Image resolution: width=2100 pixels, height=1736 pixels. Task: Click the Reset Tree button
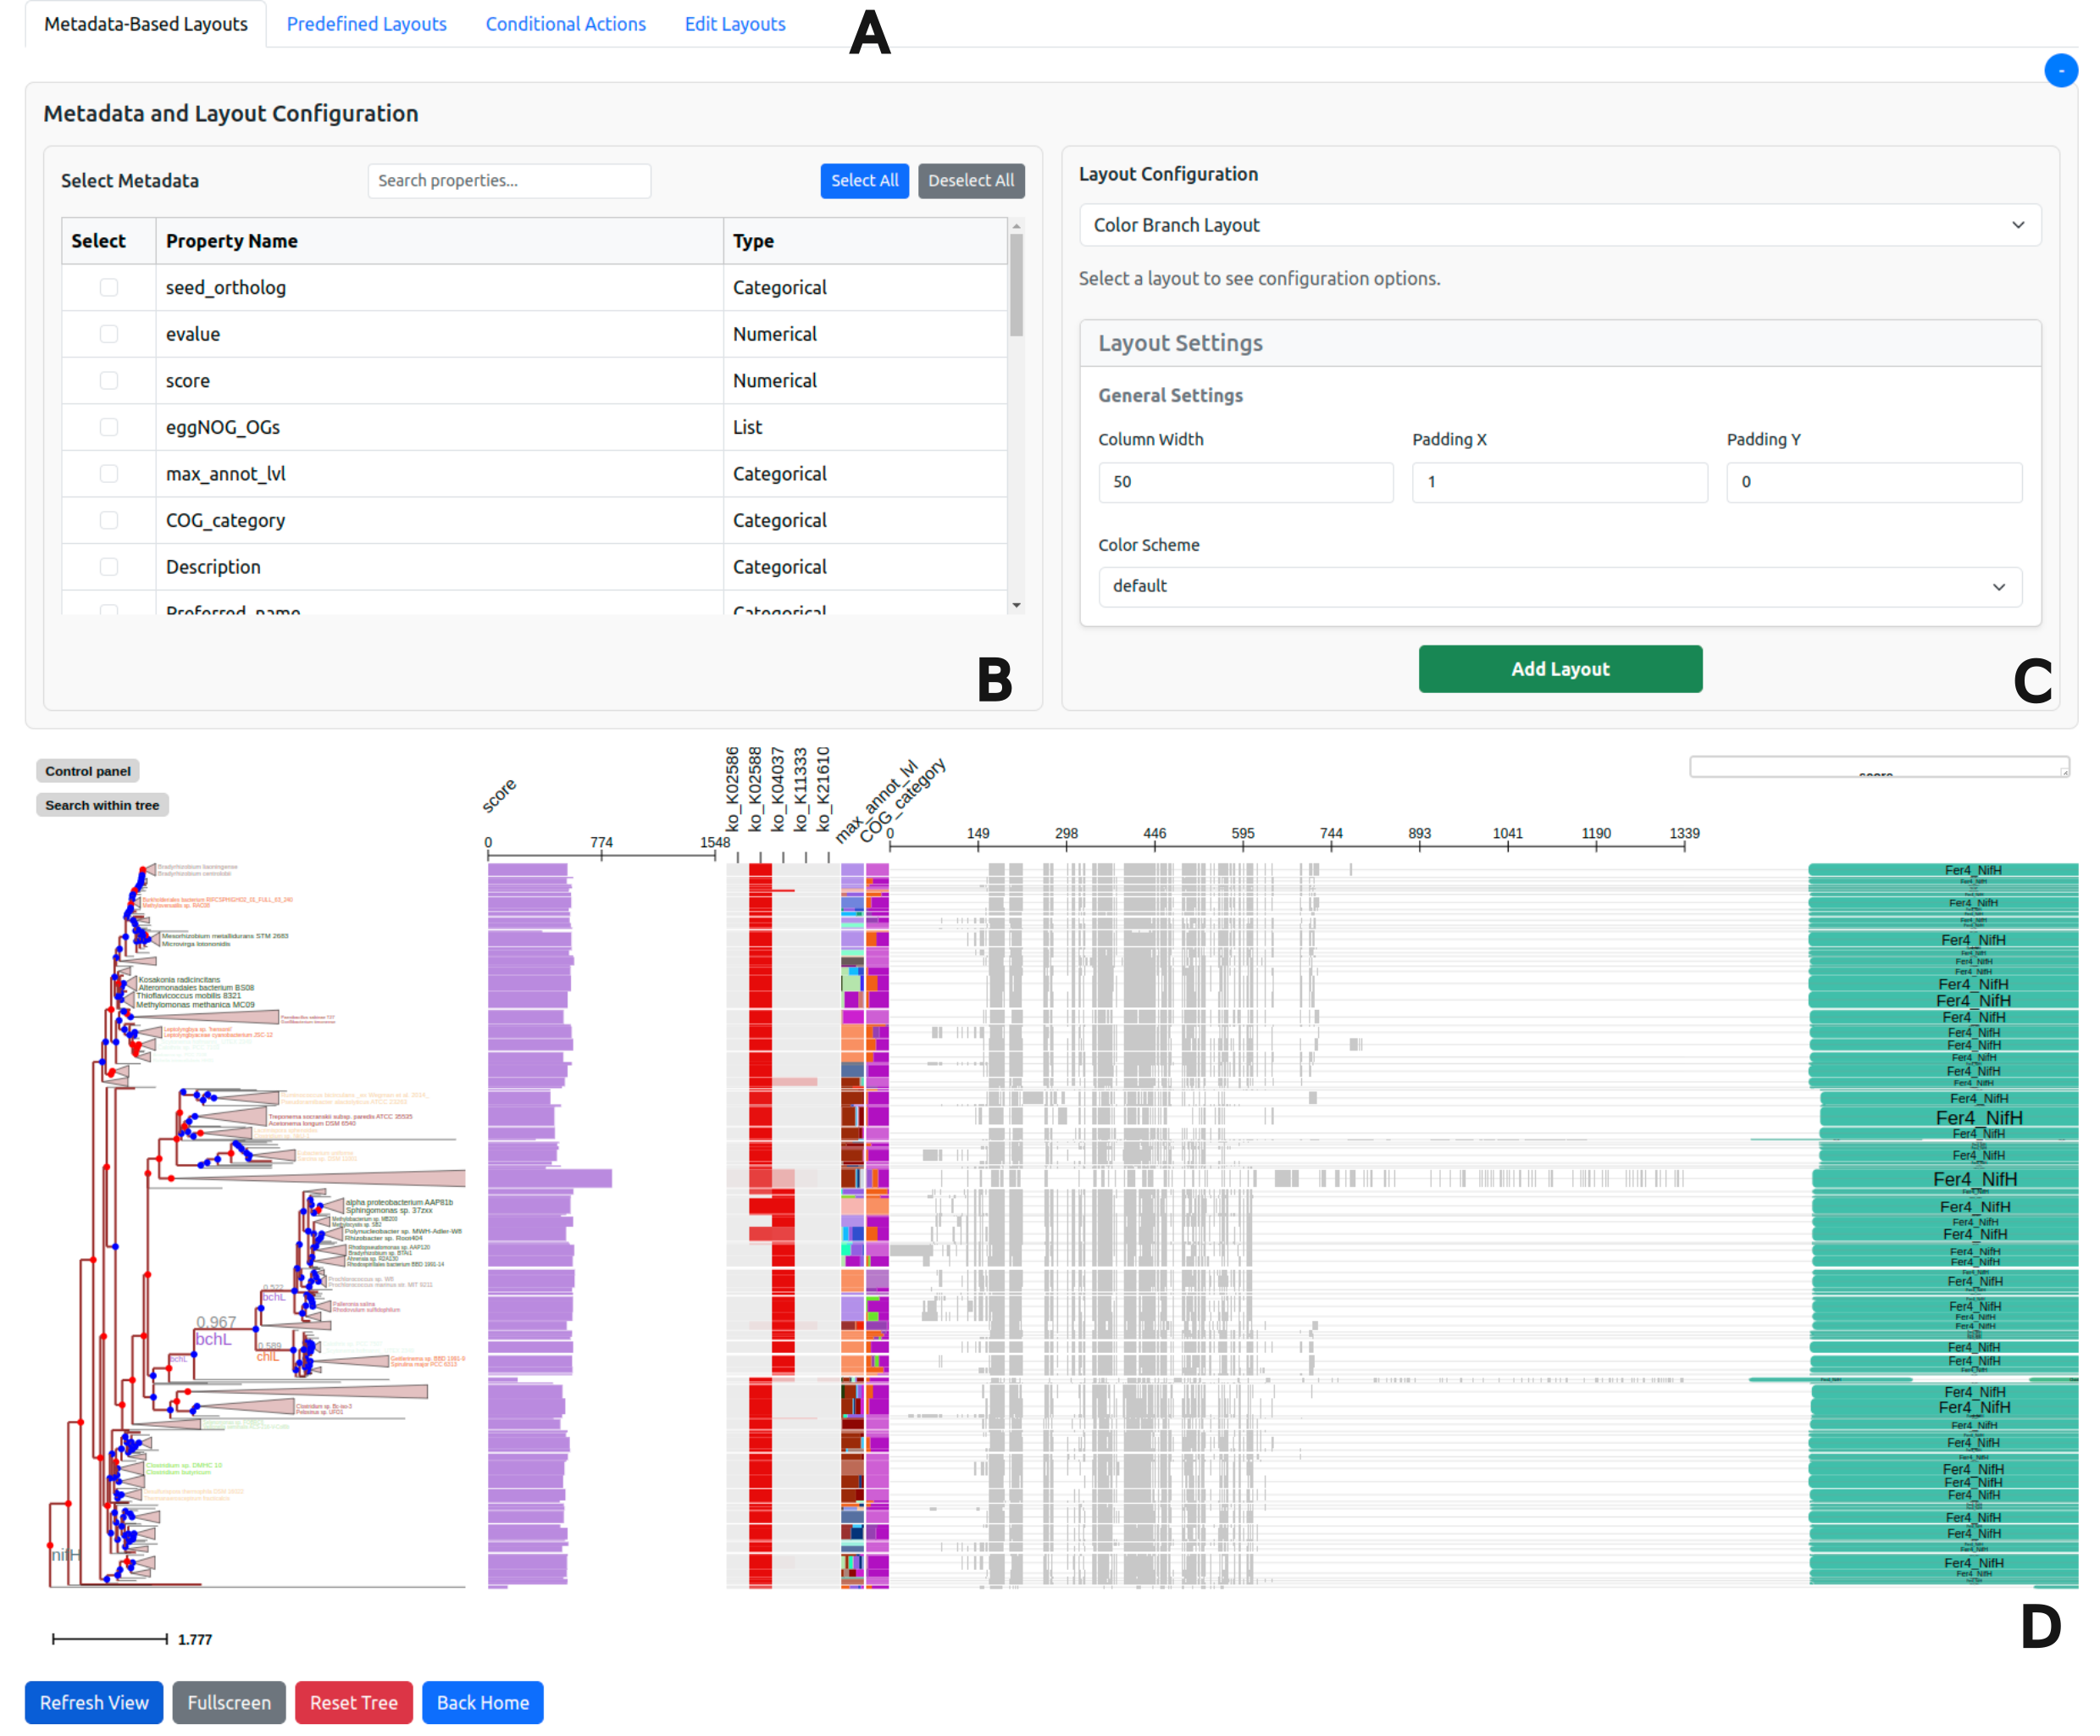tap(353, 1702)
